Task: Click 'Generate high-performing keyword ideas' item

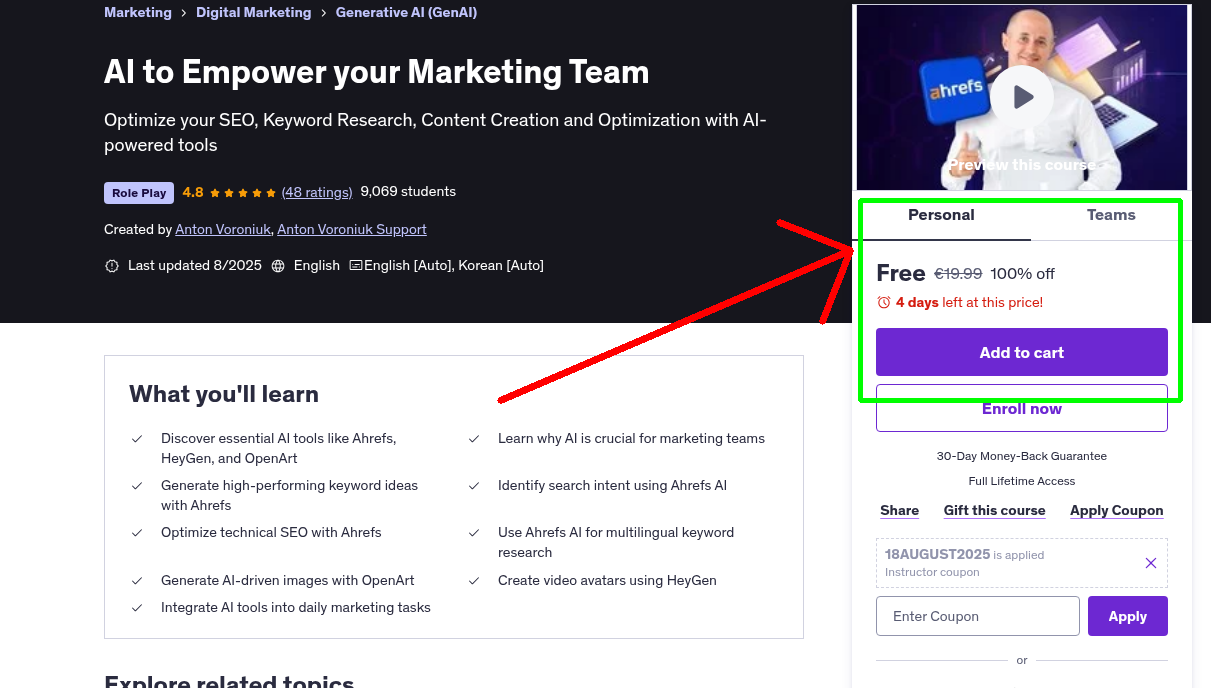Action: pos(290,495)
